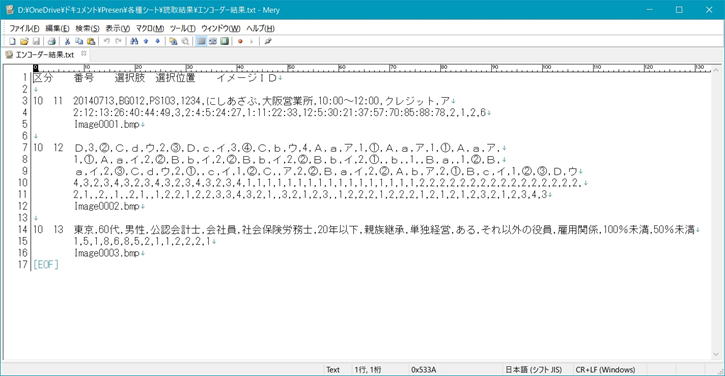Click the Run macro play icon
Image resolution: width=725 pixels, height=376 pixels.
pyautogui.click(x=252, y=41)
